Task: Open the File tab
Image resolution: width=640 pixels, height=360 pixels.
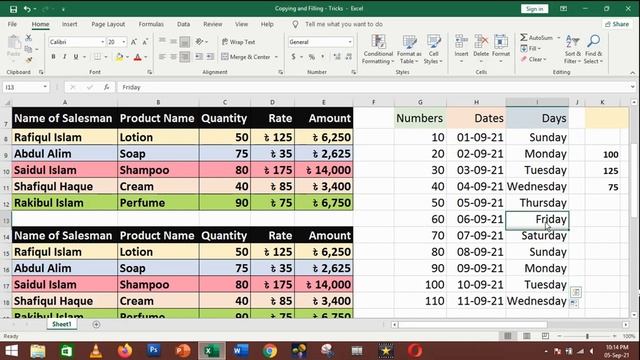Action: point(12,24)
